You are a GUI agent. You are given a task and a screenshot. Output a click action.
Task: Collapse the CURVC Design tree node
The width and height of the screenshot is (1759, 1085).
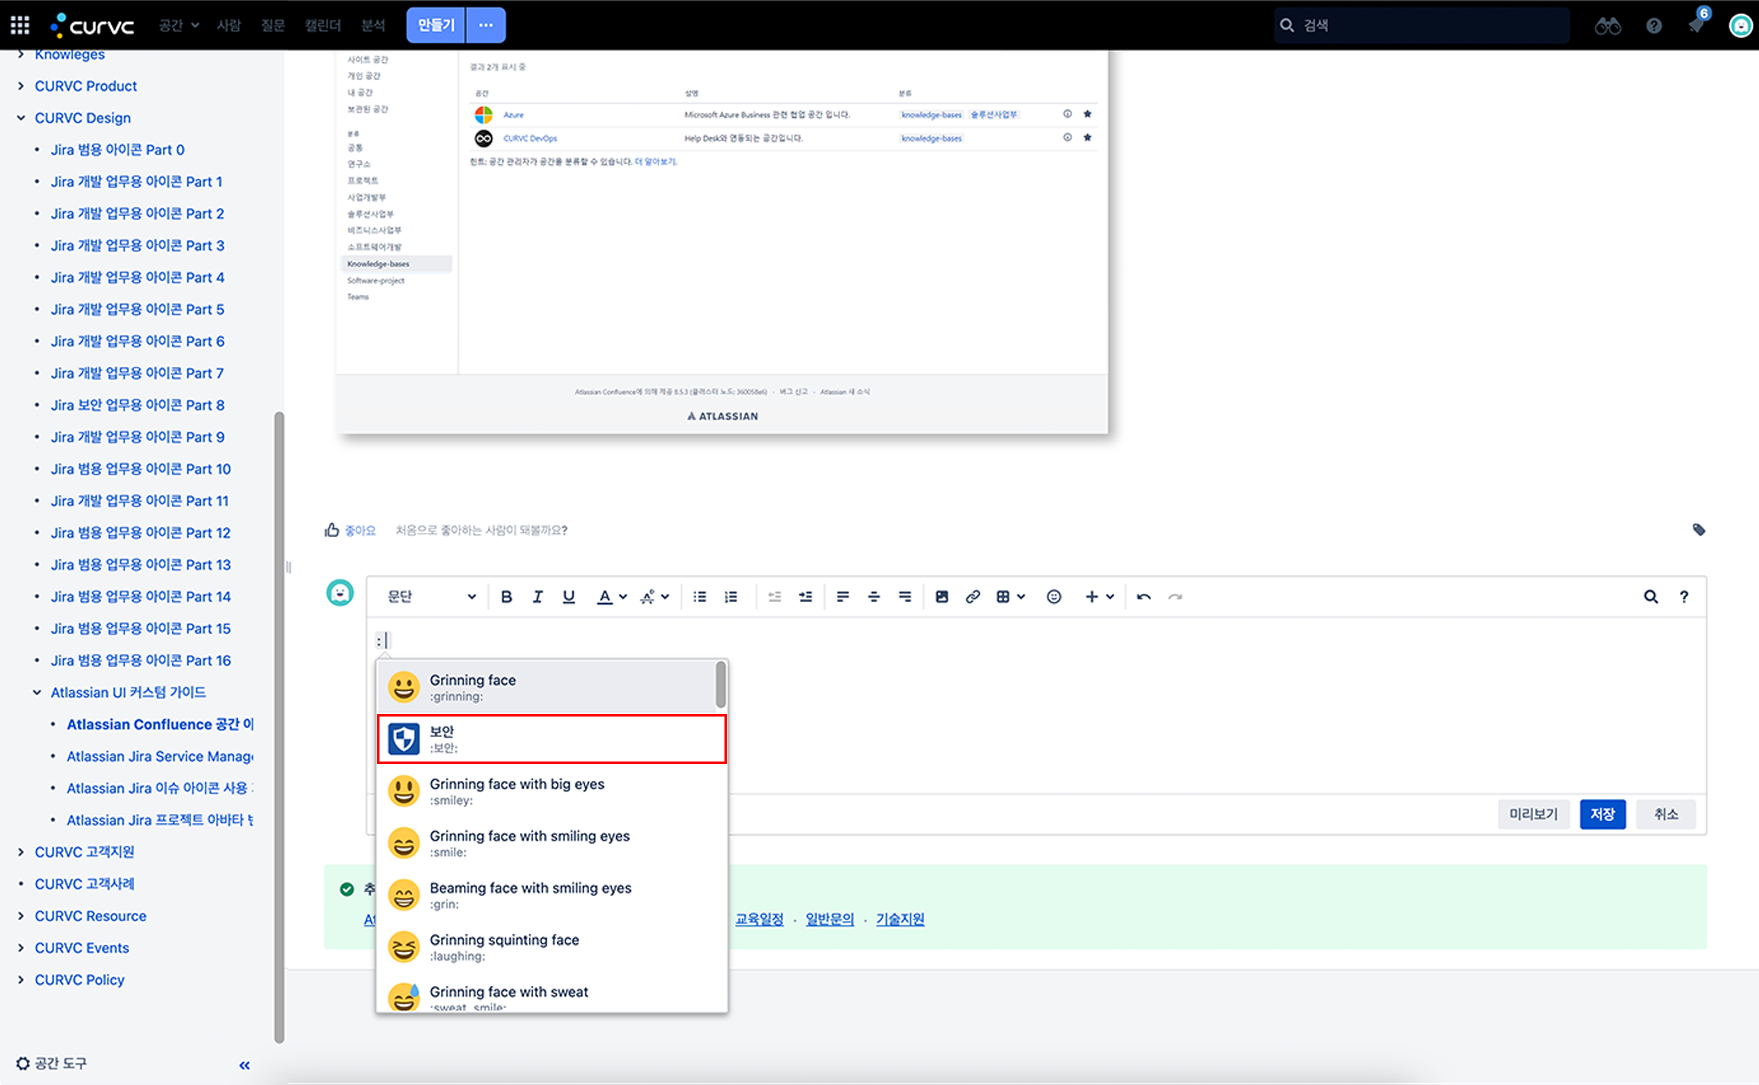coord(21,118)
